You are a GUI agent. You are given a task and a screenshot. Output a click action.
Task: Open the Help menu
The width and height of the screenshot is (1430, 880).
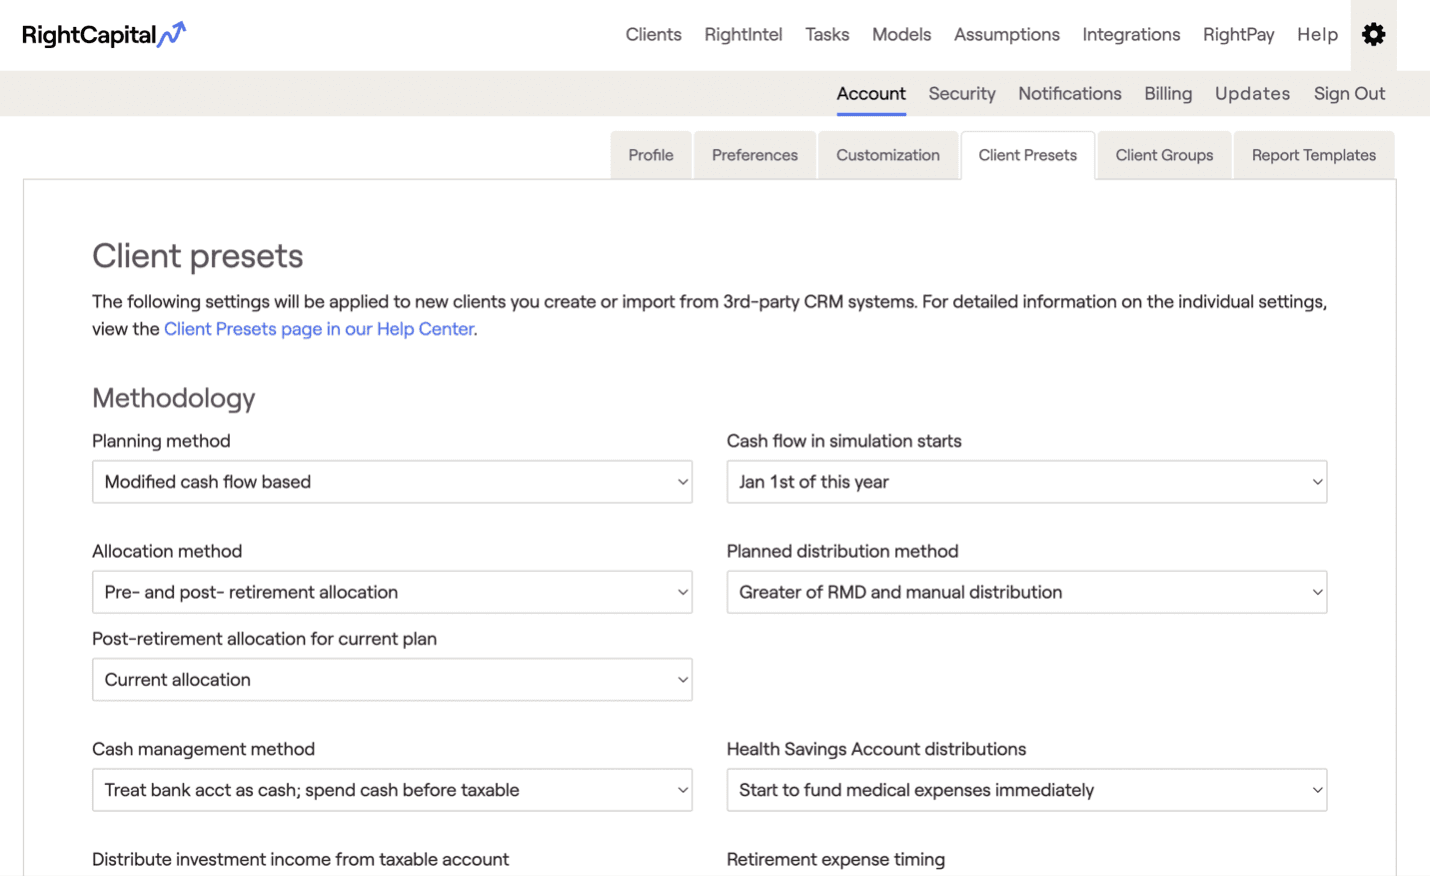(1317, 35)
